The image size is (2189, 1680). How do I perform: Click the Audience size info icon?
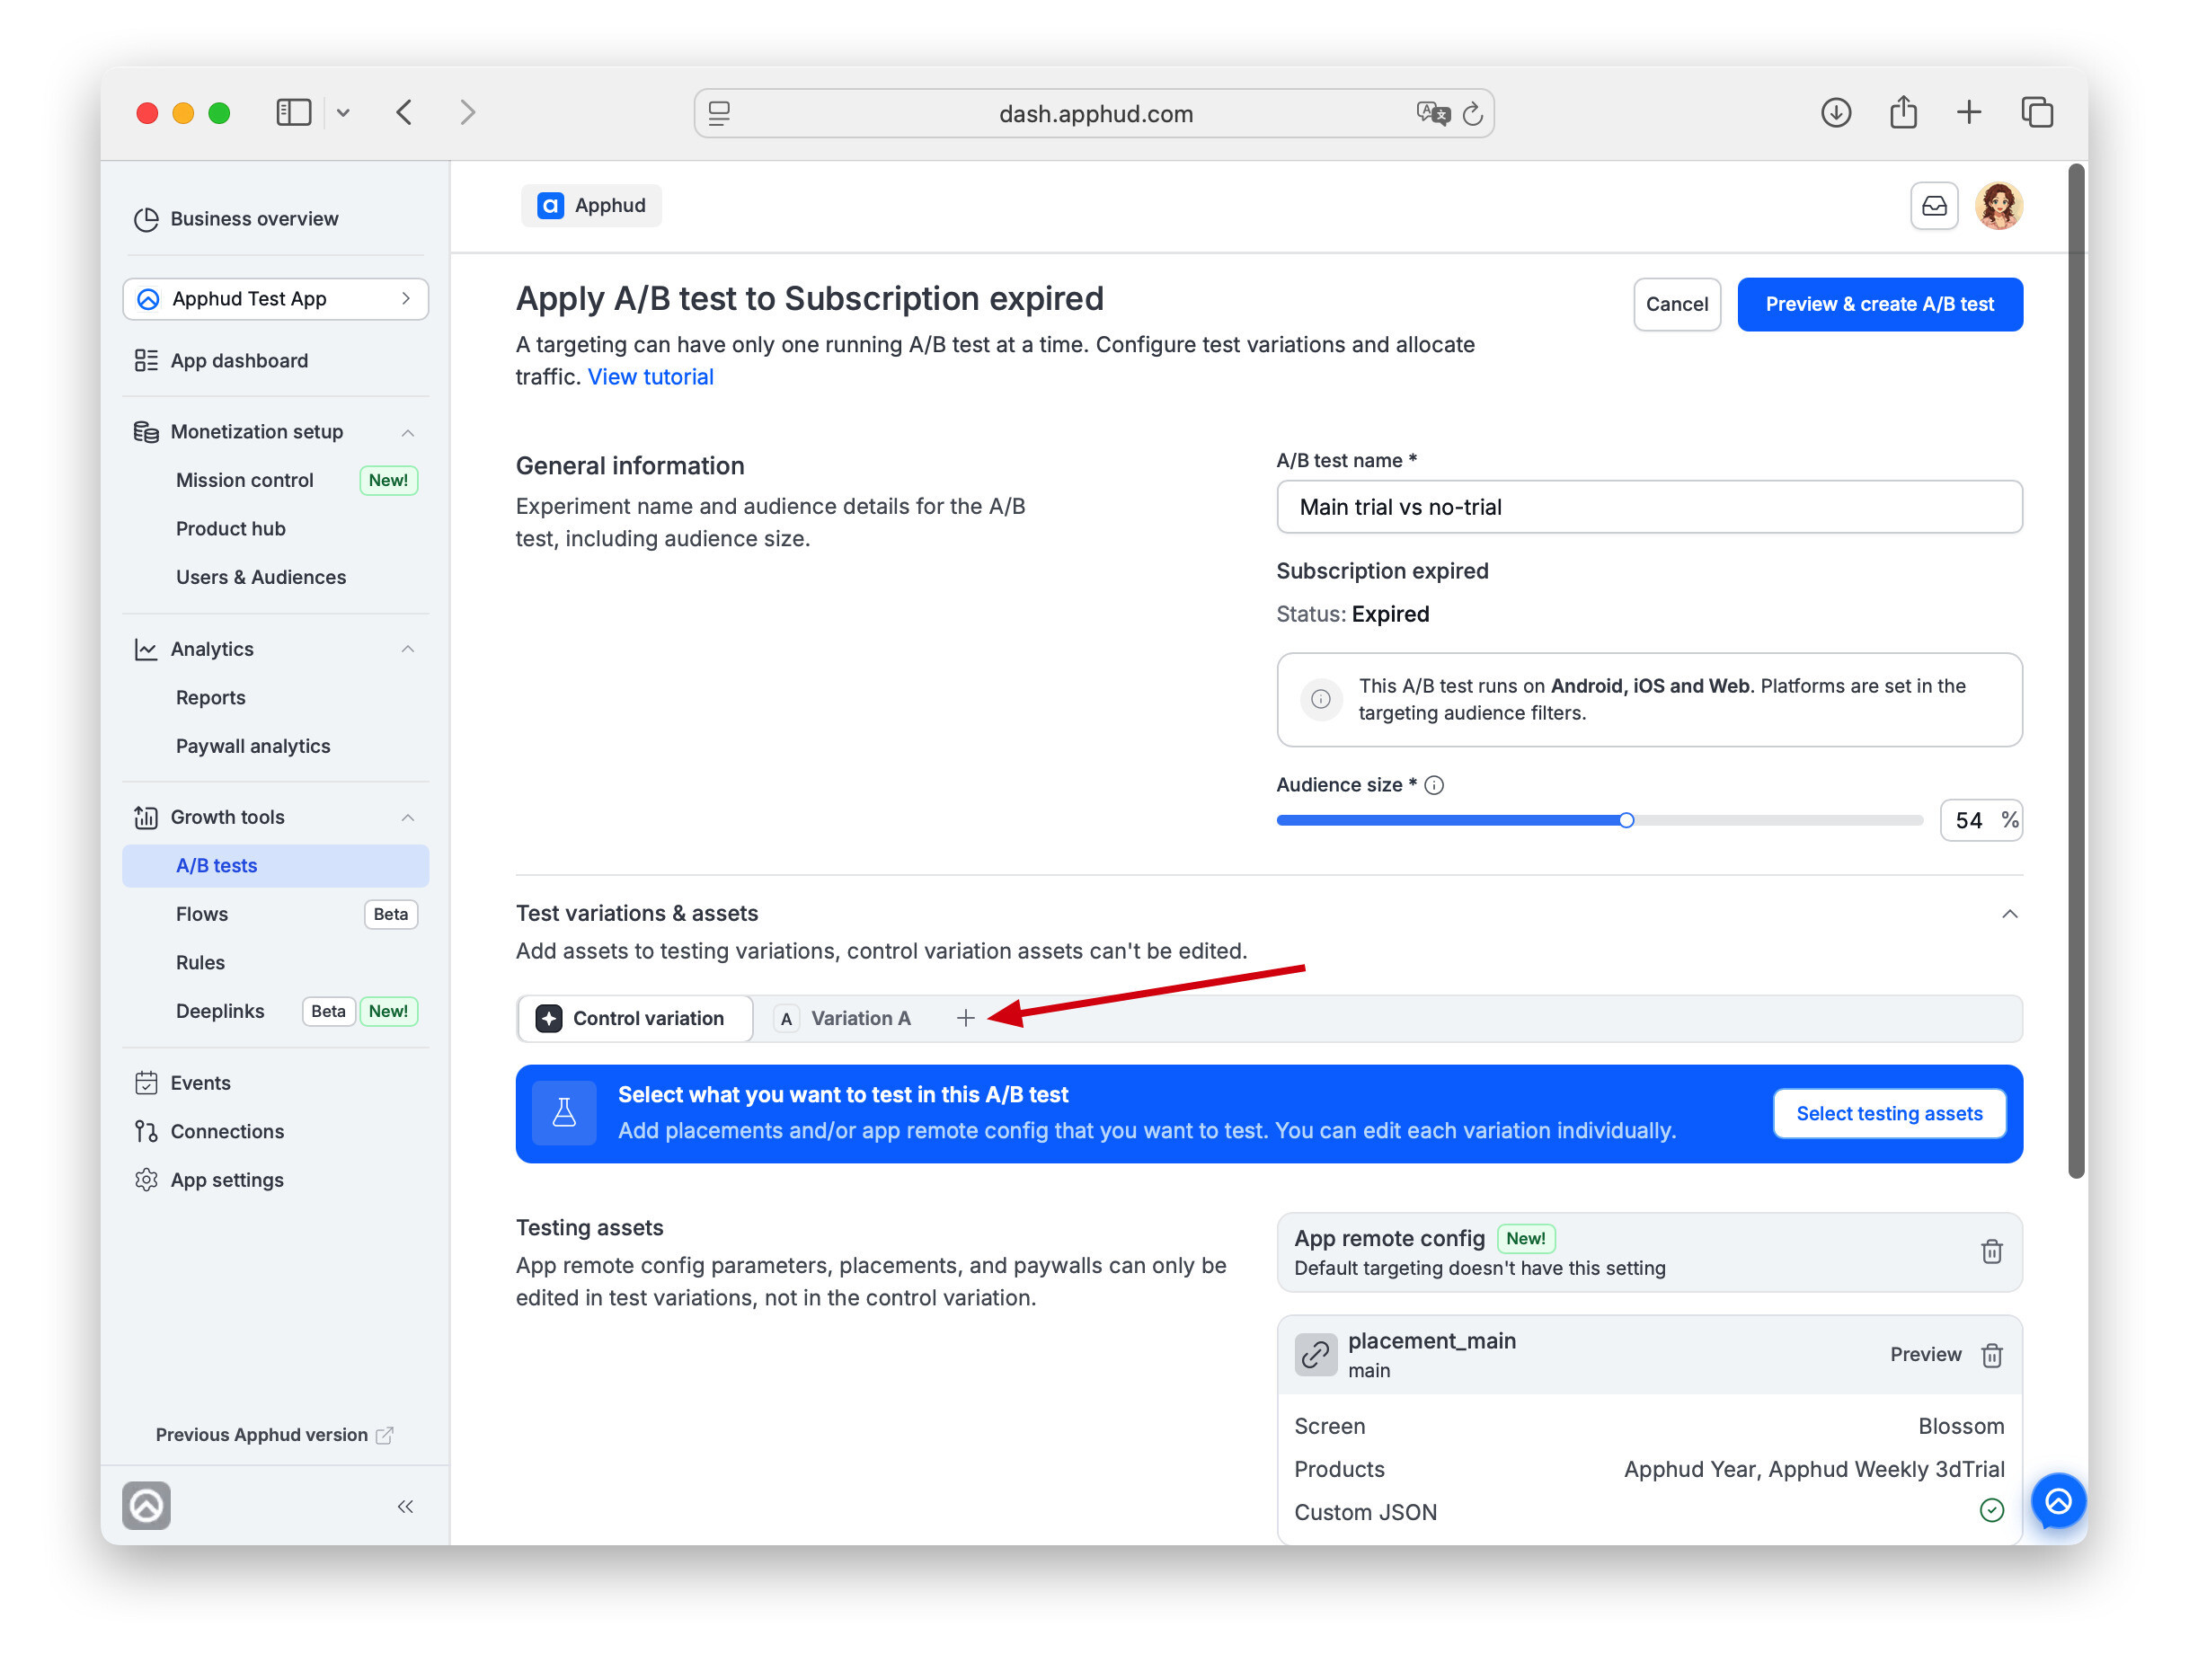coord(1433,785)
